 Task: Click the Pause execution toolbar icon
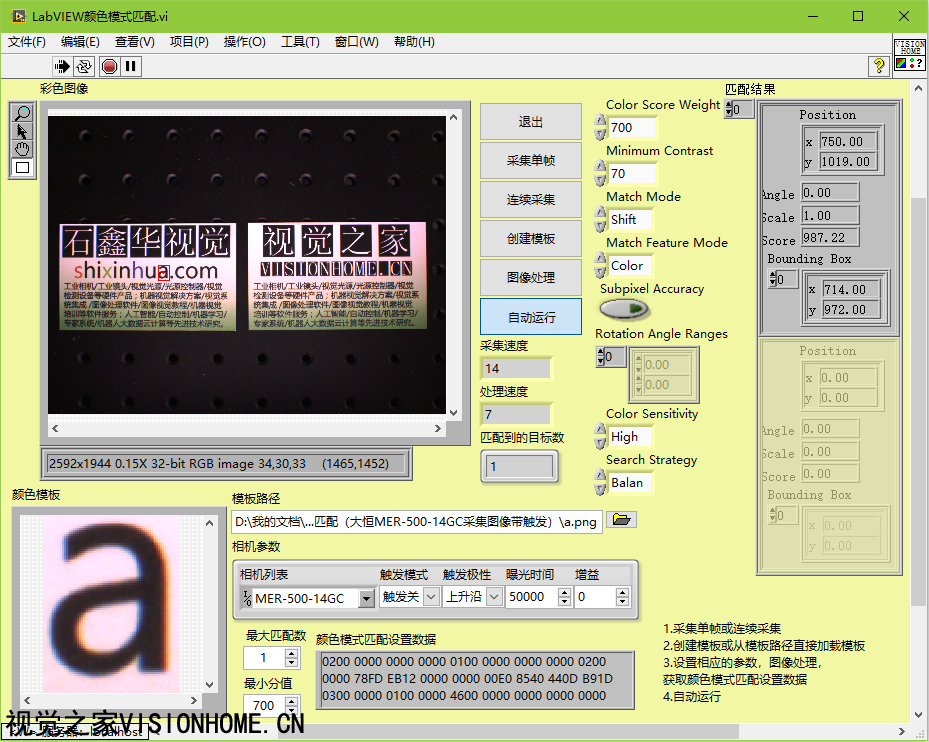click(131, 66)
